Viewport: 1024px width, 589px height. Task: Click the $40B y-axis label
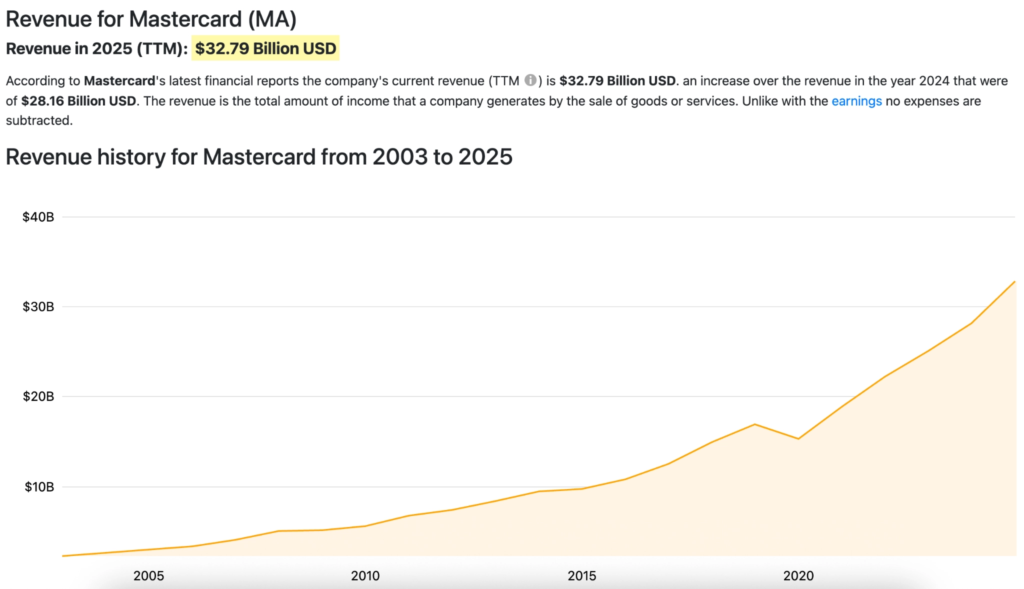click(x=38, y=217)
